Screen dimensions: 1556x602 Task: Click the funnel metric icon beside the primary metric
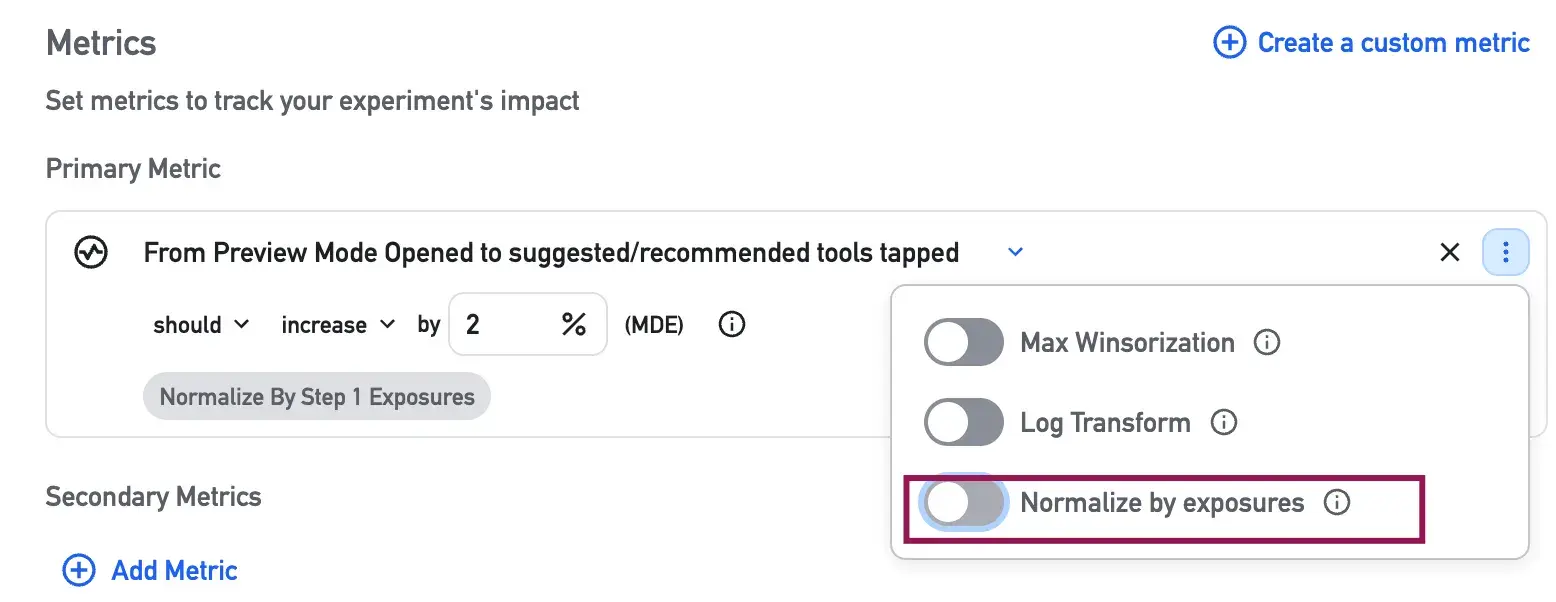click(91, 253)
